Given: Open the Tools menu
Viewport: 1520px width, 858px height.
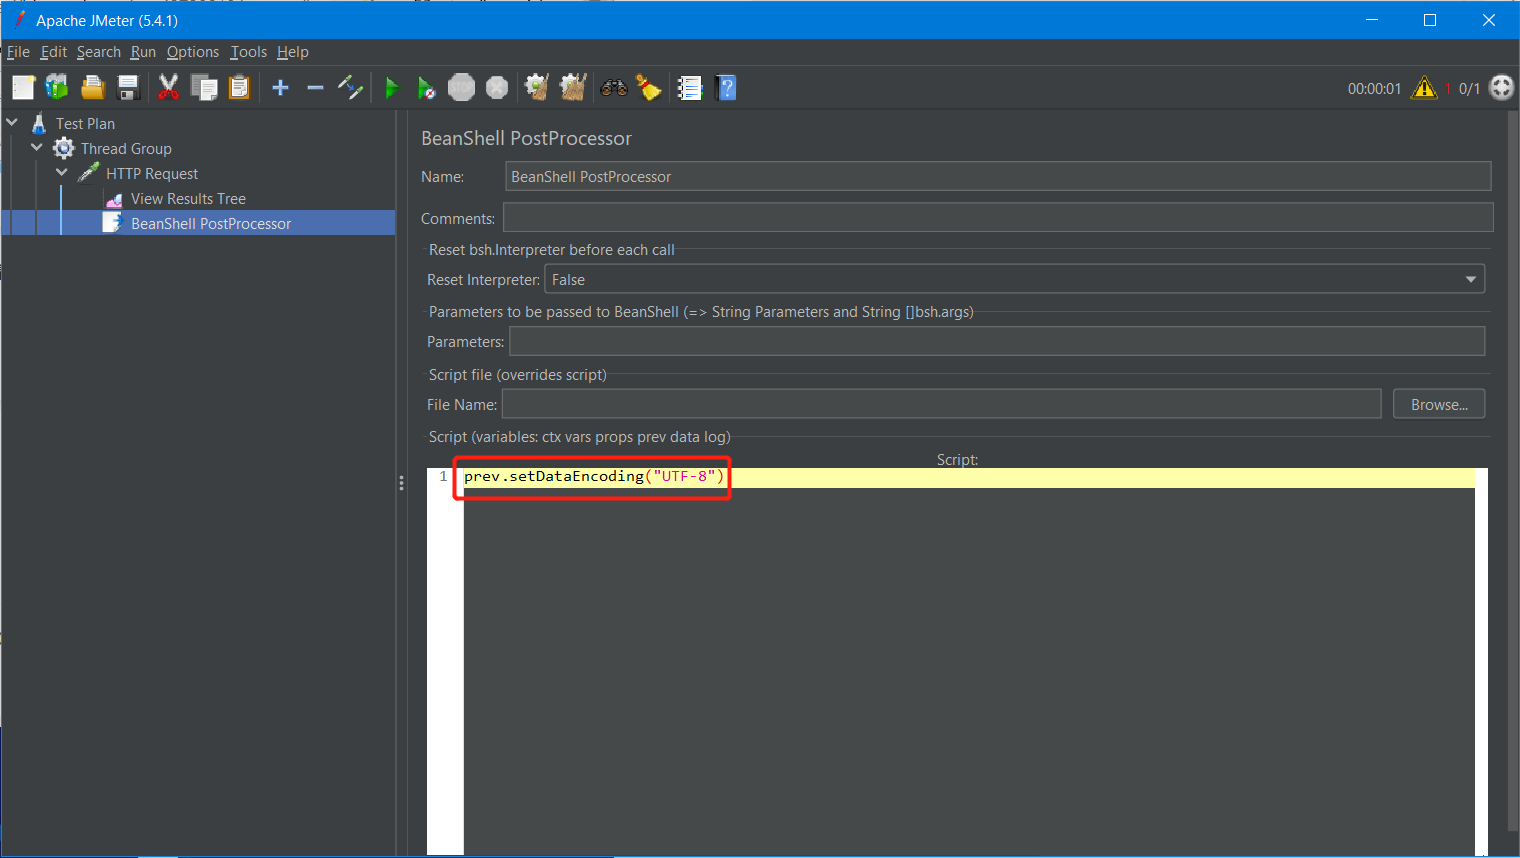Looking at the screenshot, I should (248, 52).
